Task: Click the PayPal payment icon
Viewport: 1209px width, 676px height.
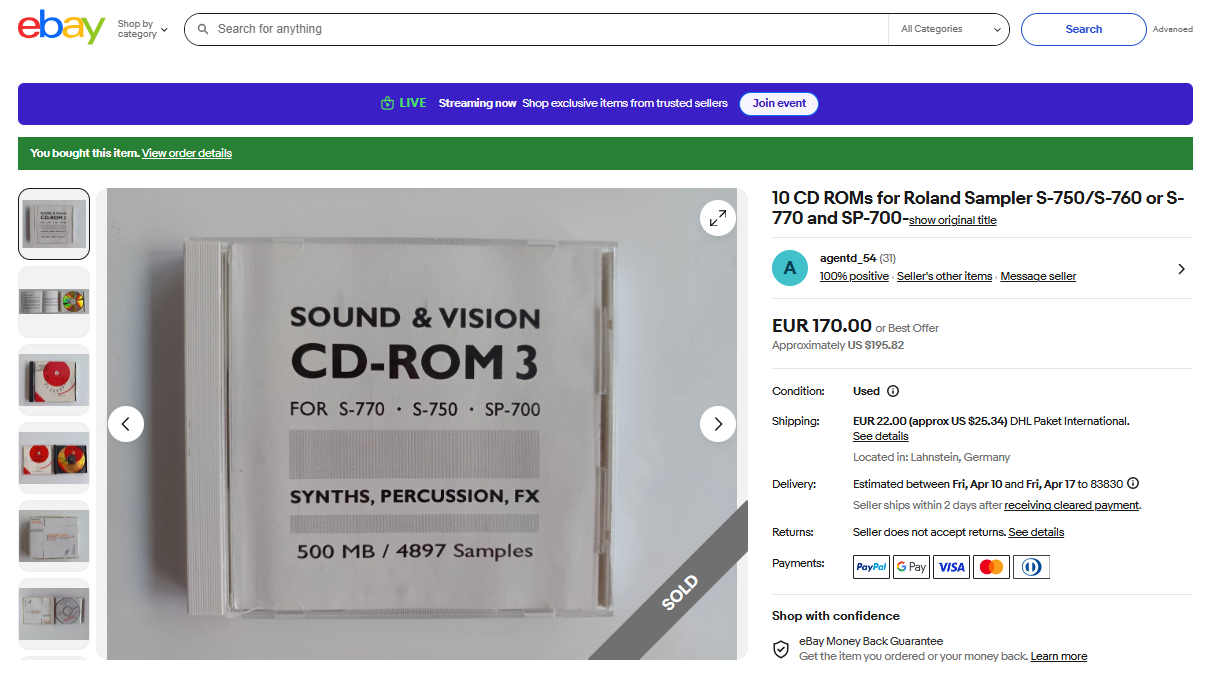Action: 871,567
